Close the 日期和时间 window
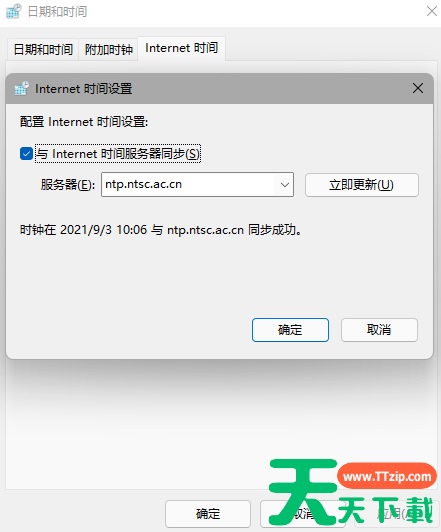This screenshot has width=441, height=532. coord(432,11)
